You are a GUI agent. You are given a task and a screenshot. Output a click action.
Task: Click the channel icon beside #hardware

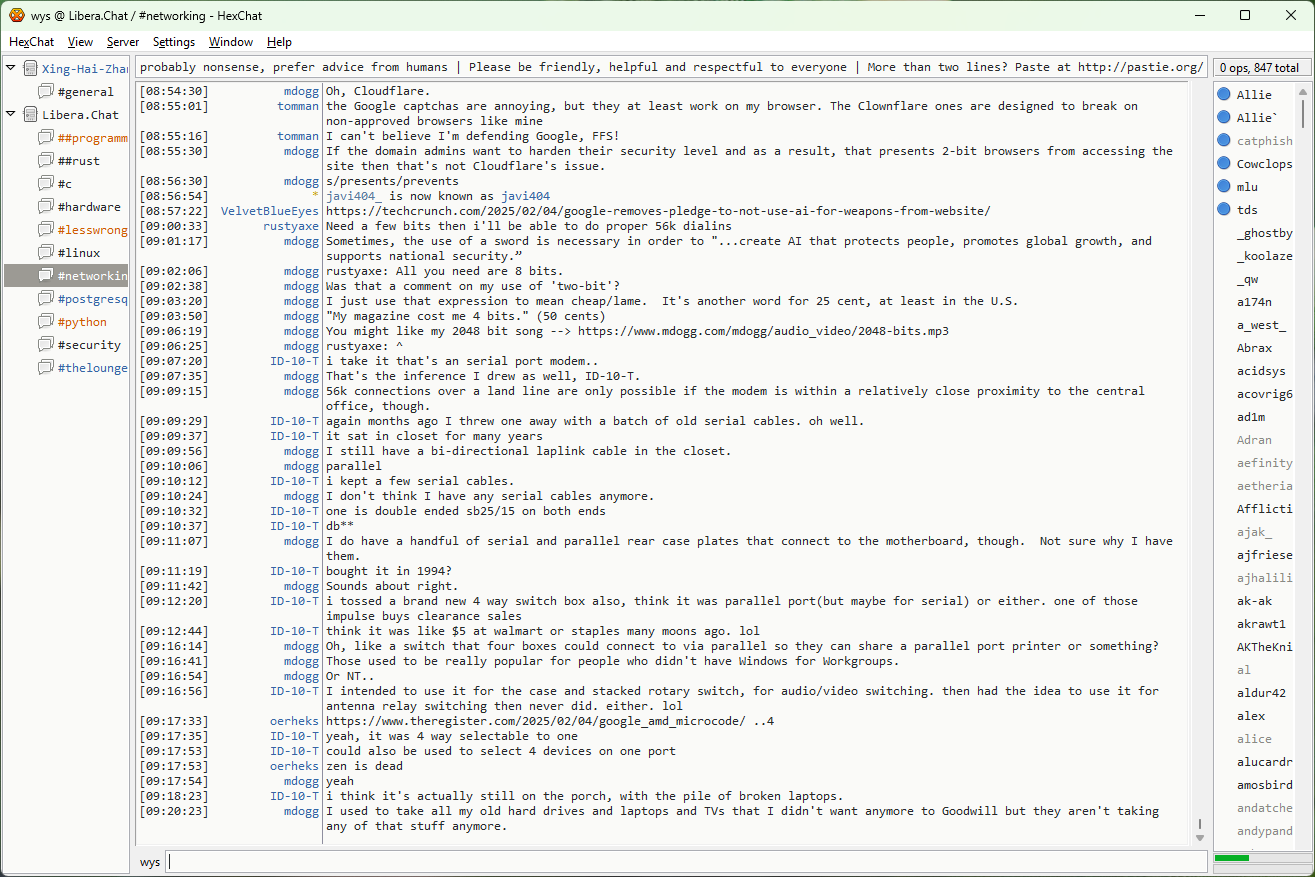click(x=46, y=207)
